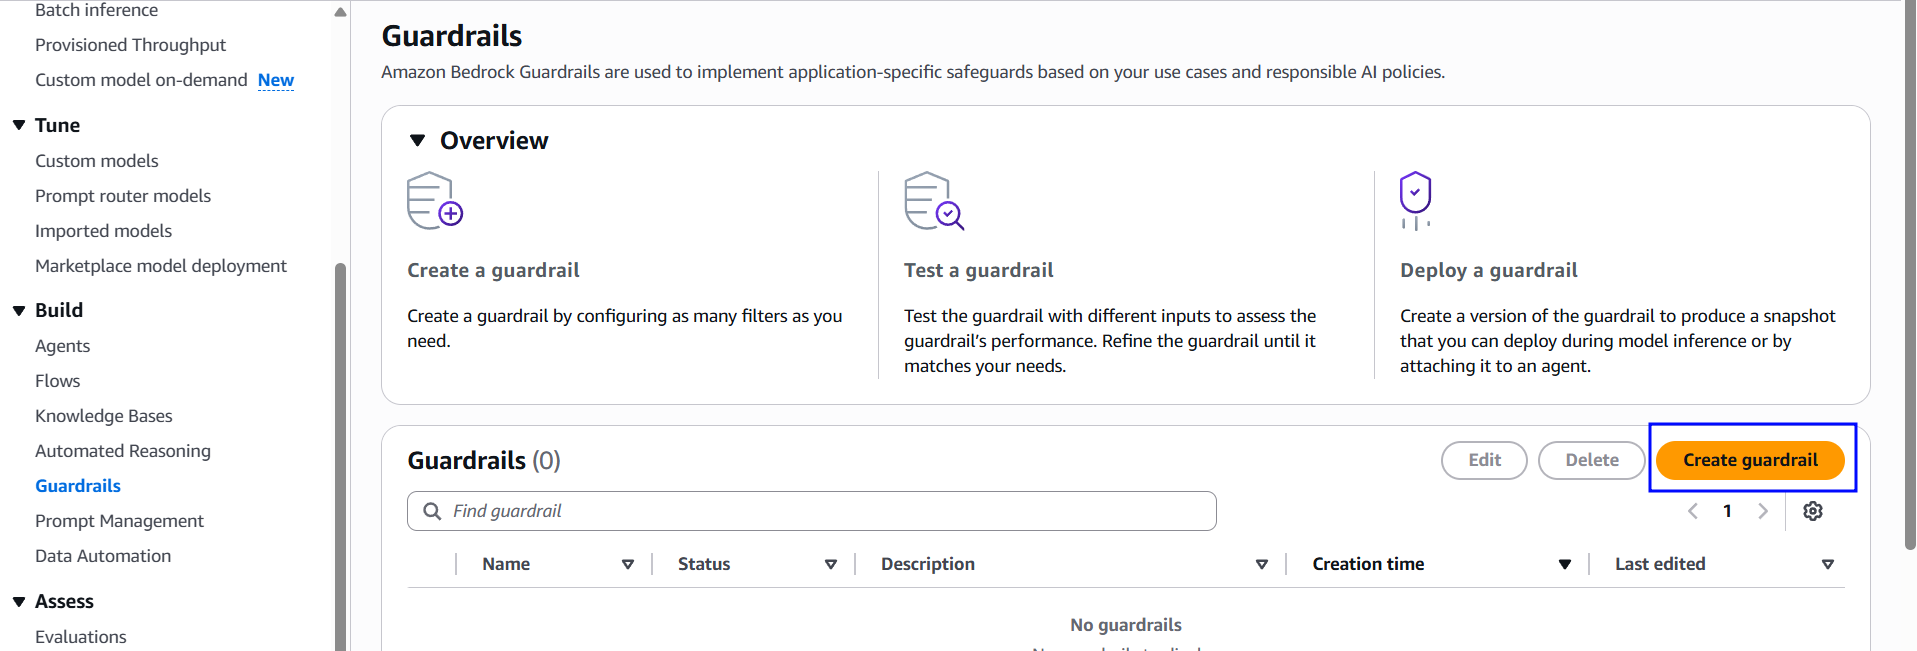Click the Guardrails (0) table title

pyautogui.click(x=484, y=460)
